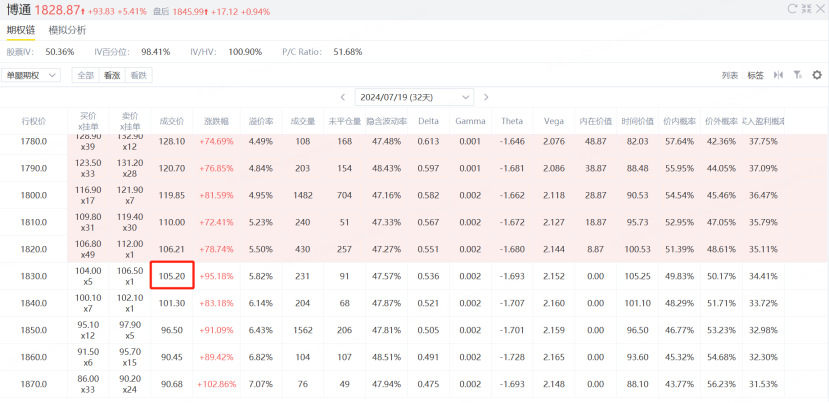Click the 时间价值 column header

coord(637,121)
